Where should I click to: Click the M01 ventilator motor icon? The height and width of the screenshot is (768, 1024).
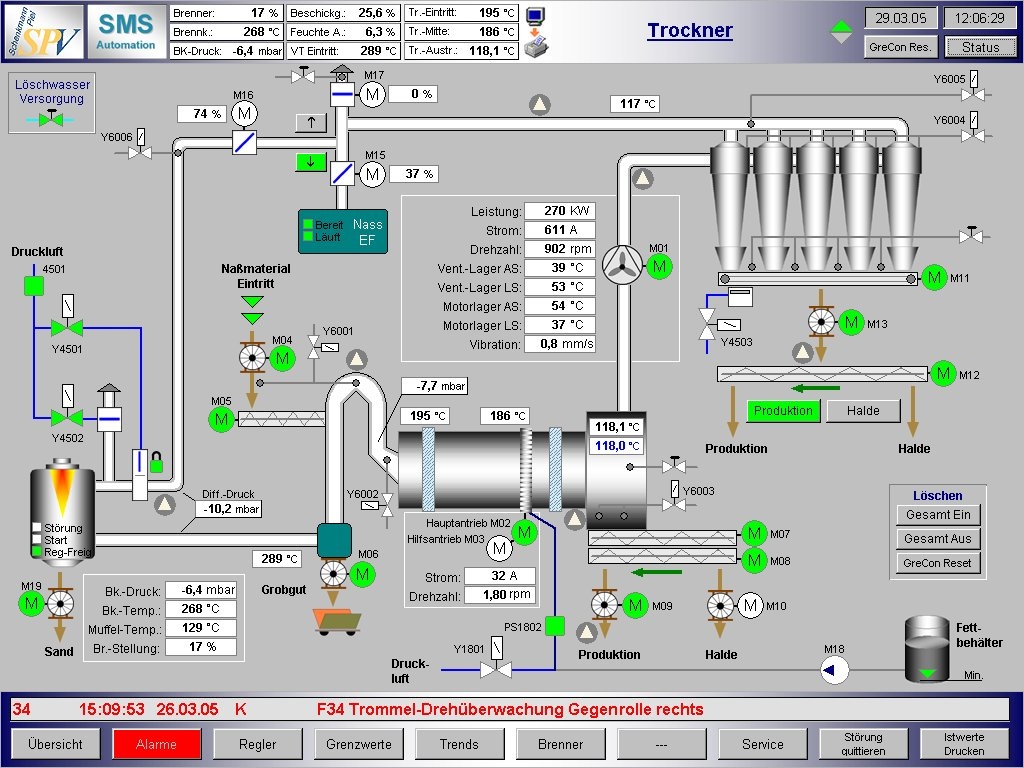point(659,266)
